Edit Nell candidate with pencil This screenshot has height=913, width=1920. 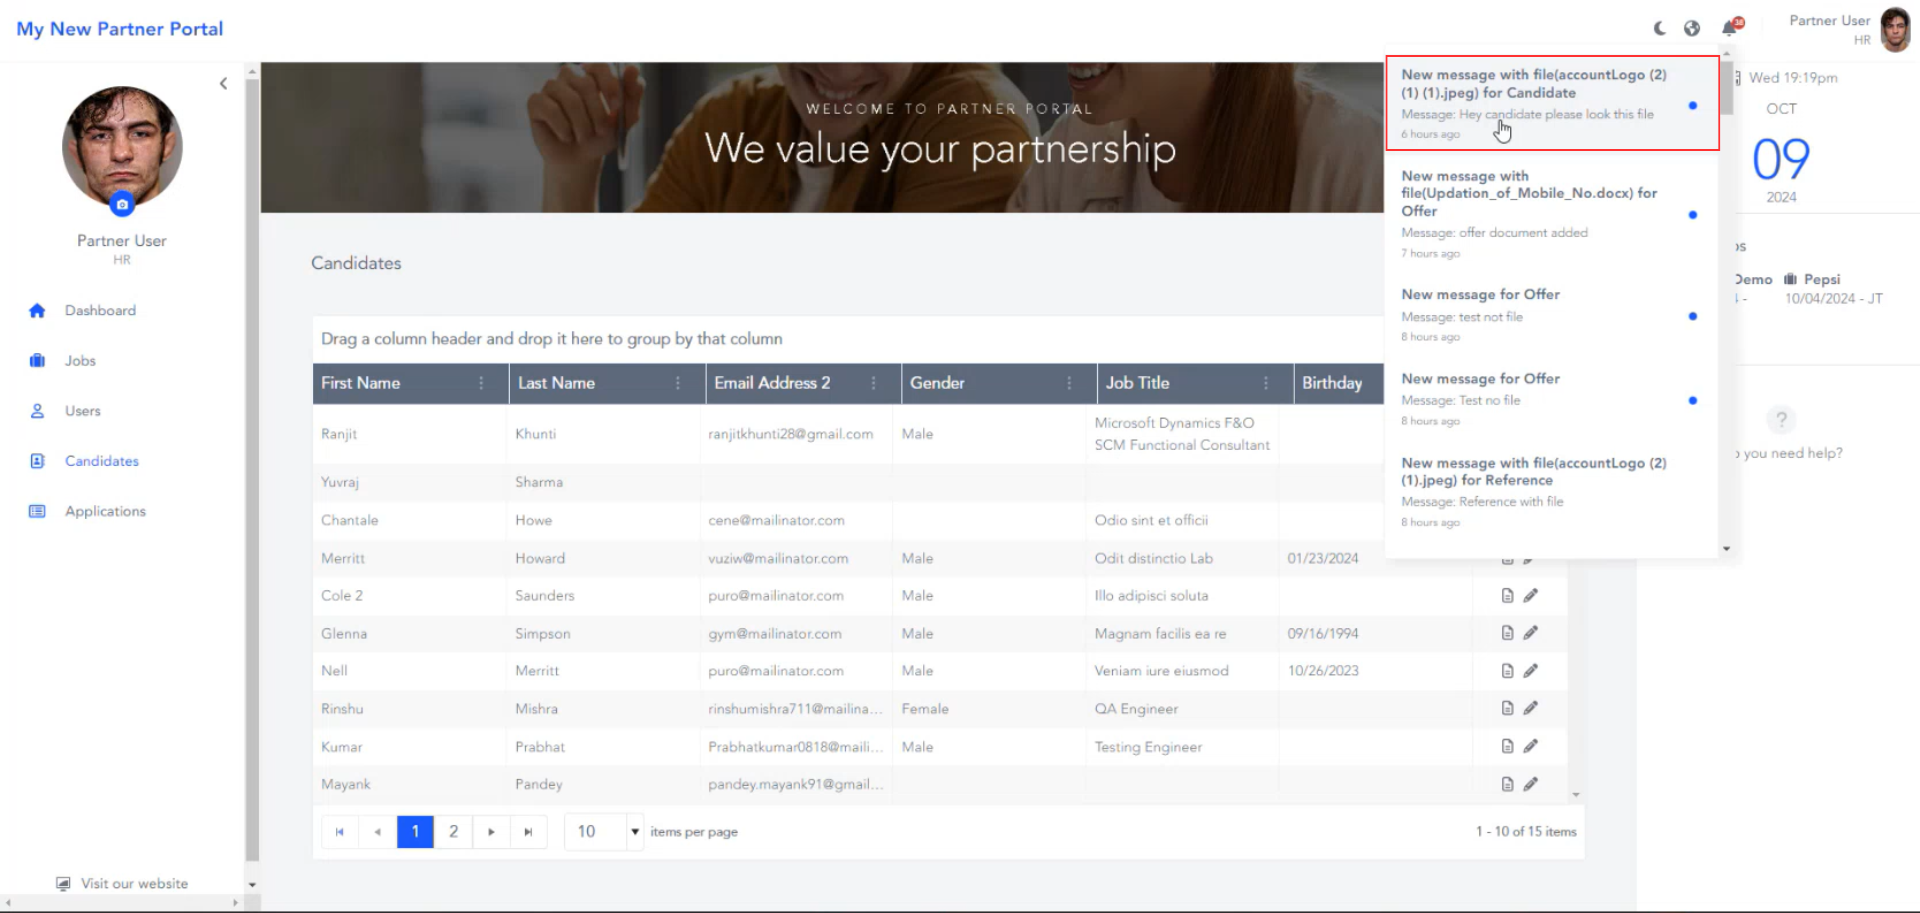[1530, 671]
